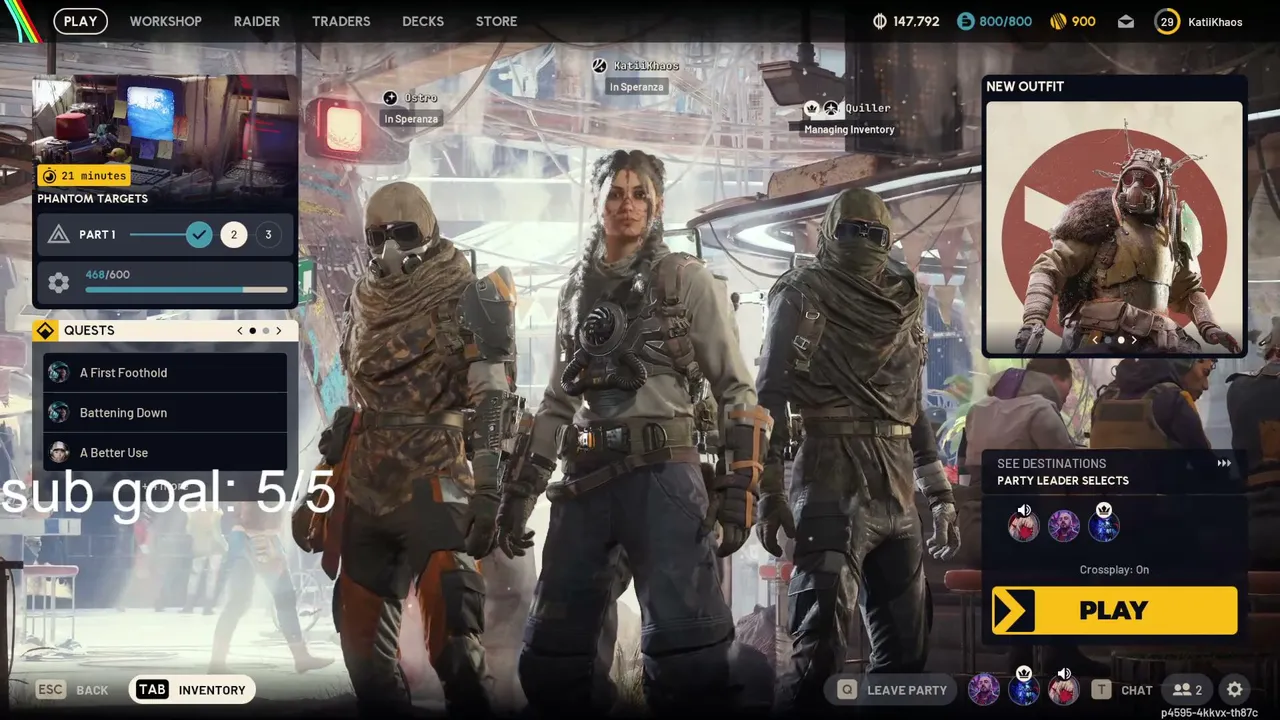Select the first quests page dot
Screen dimensions: 1280x720
252,331
